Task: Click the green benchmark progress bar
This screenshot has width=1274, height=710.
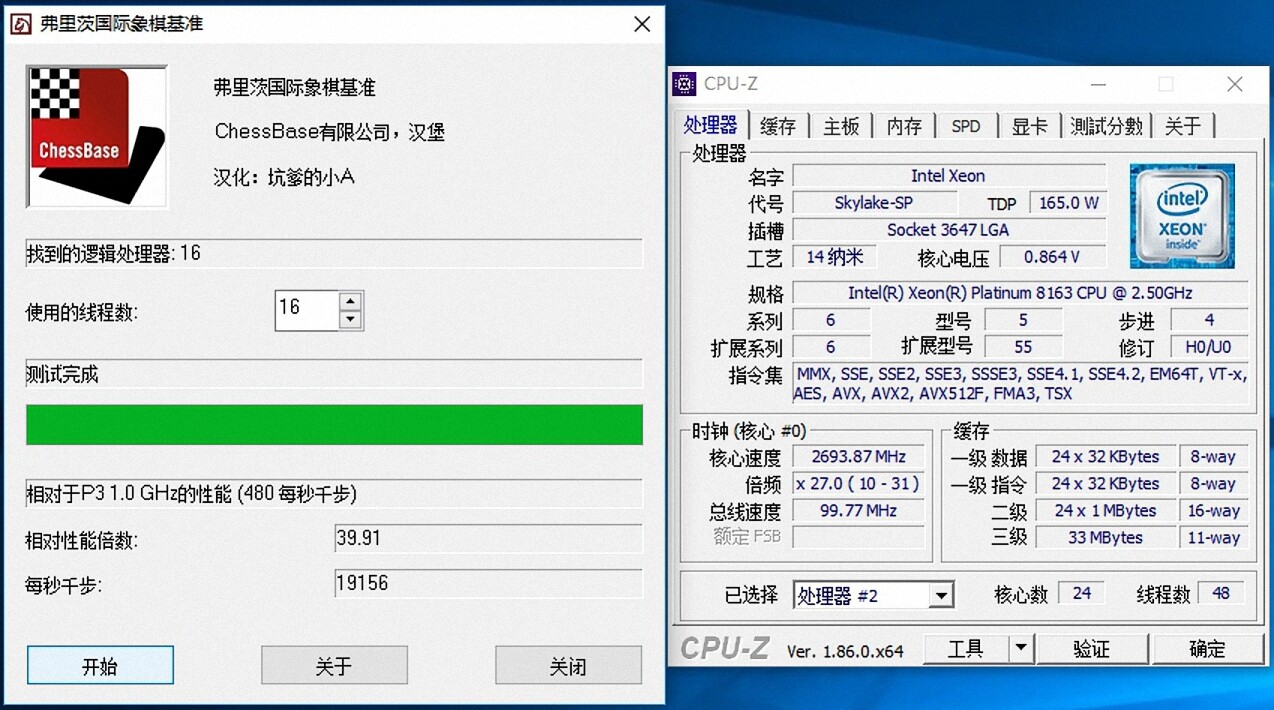Action: click(334, 424)
